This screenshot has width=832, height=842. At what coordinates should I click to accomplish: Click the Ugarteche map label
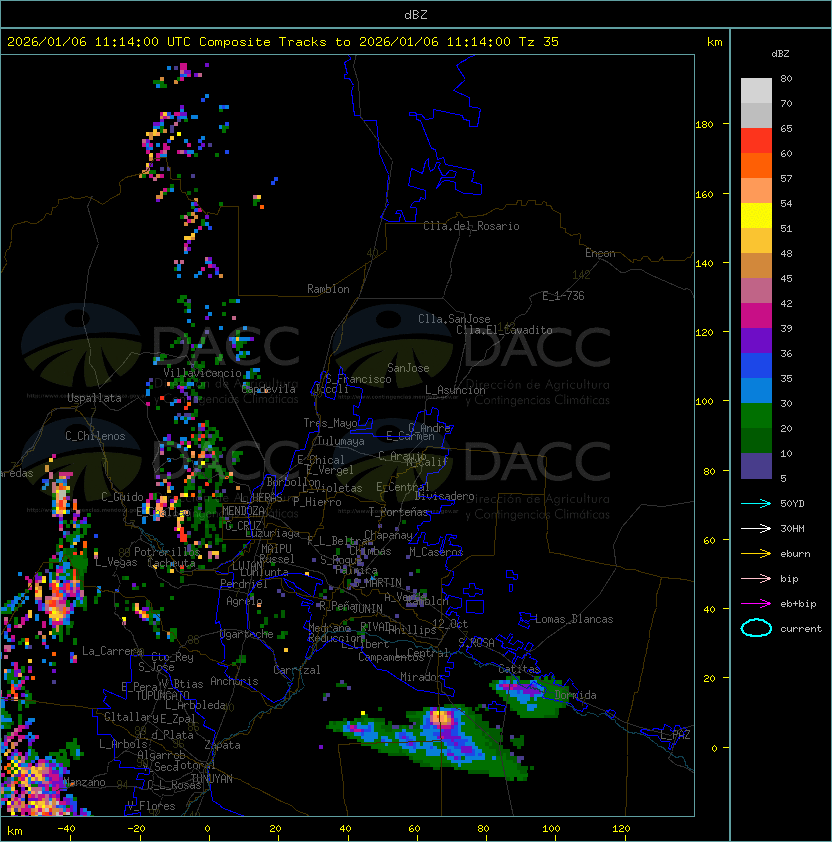tap(247, 634)
